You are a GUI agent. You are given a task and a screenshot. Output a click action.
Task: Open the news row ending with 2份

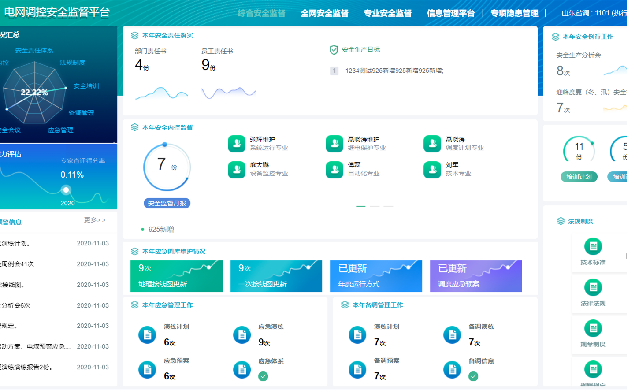click(55, 367)
